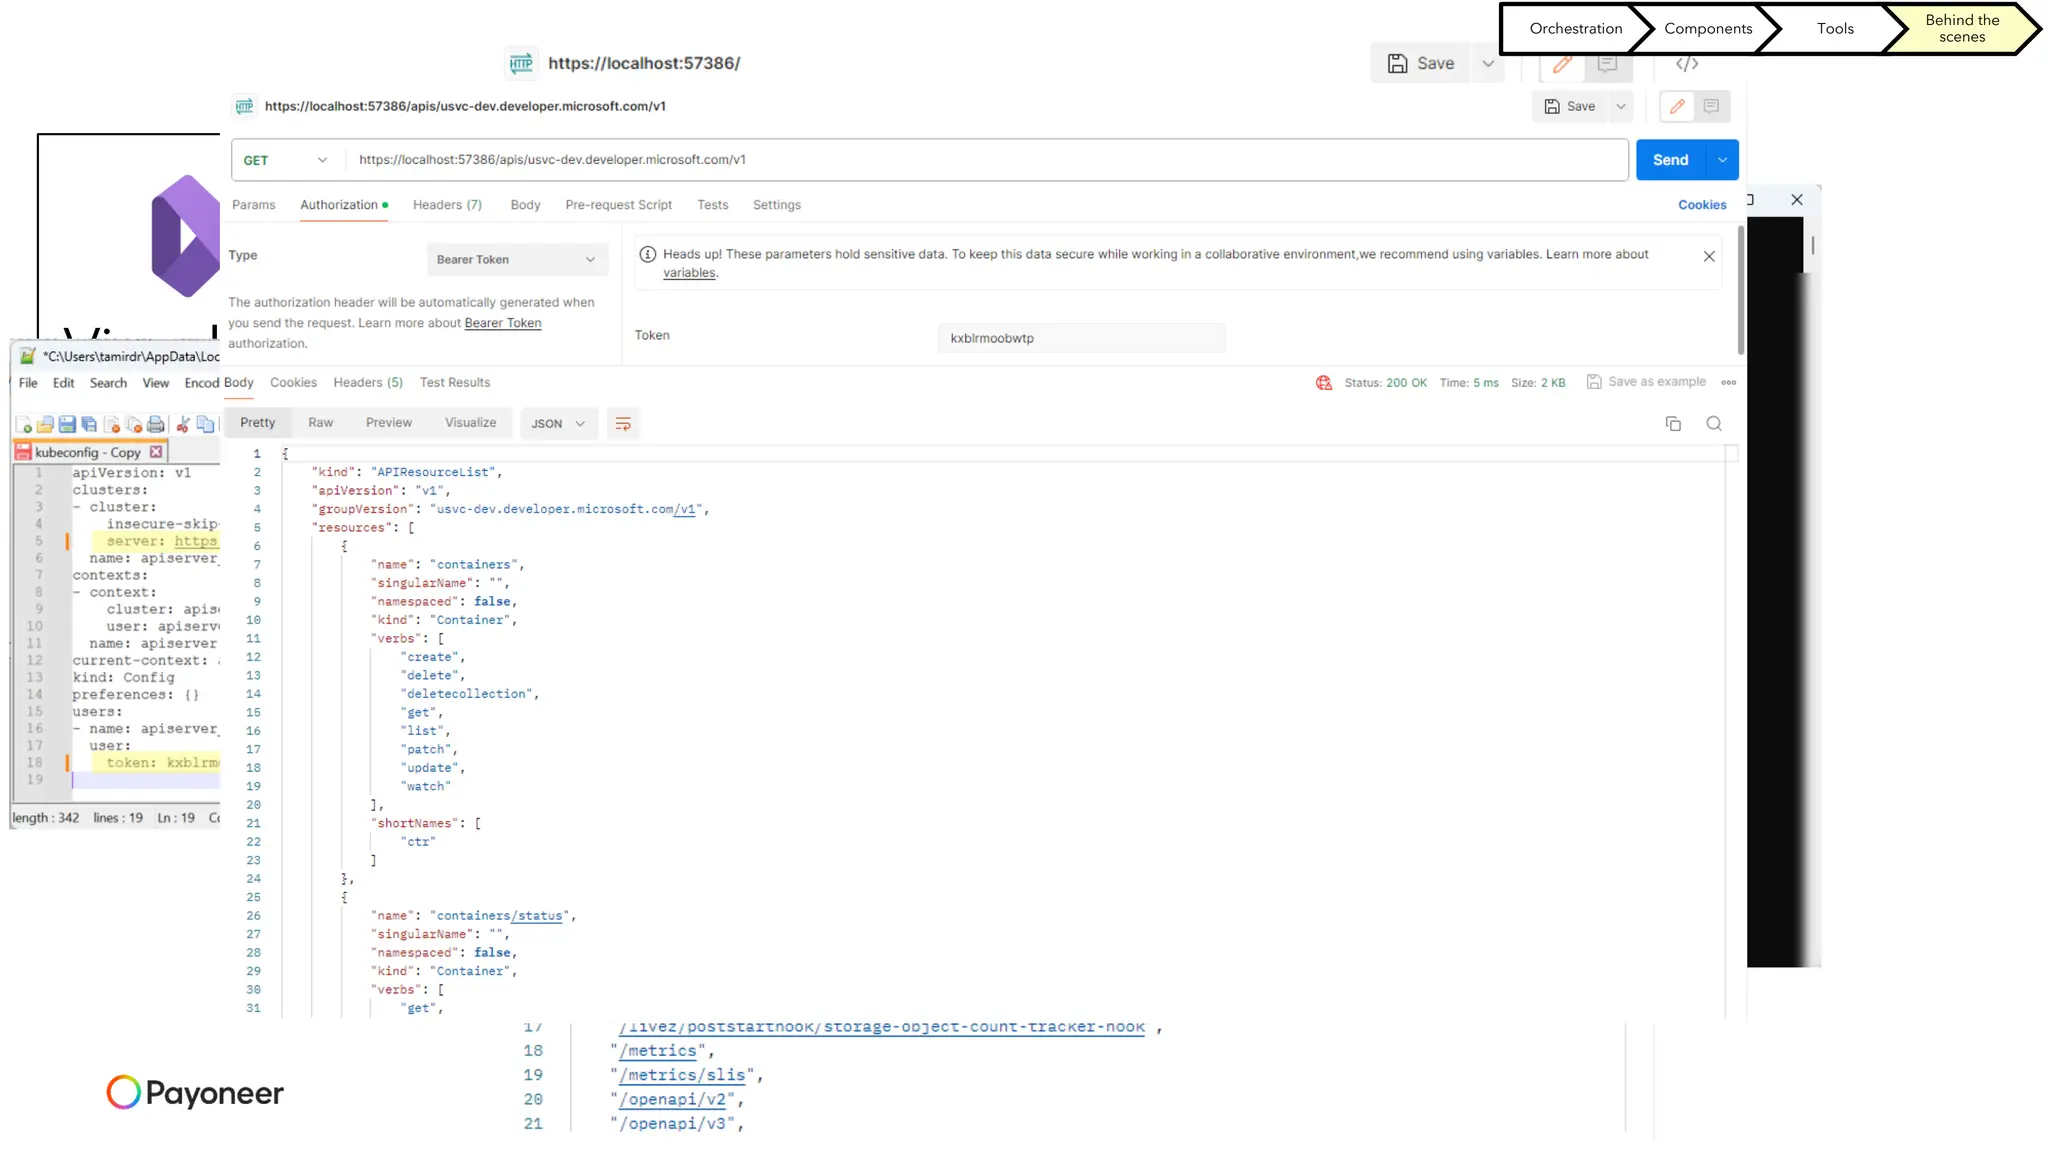Click the Token input field
The width and height of the screenshot is (2048, 1152).
point(1081,338)
